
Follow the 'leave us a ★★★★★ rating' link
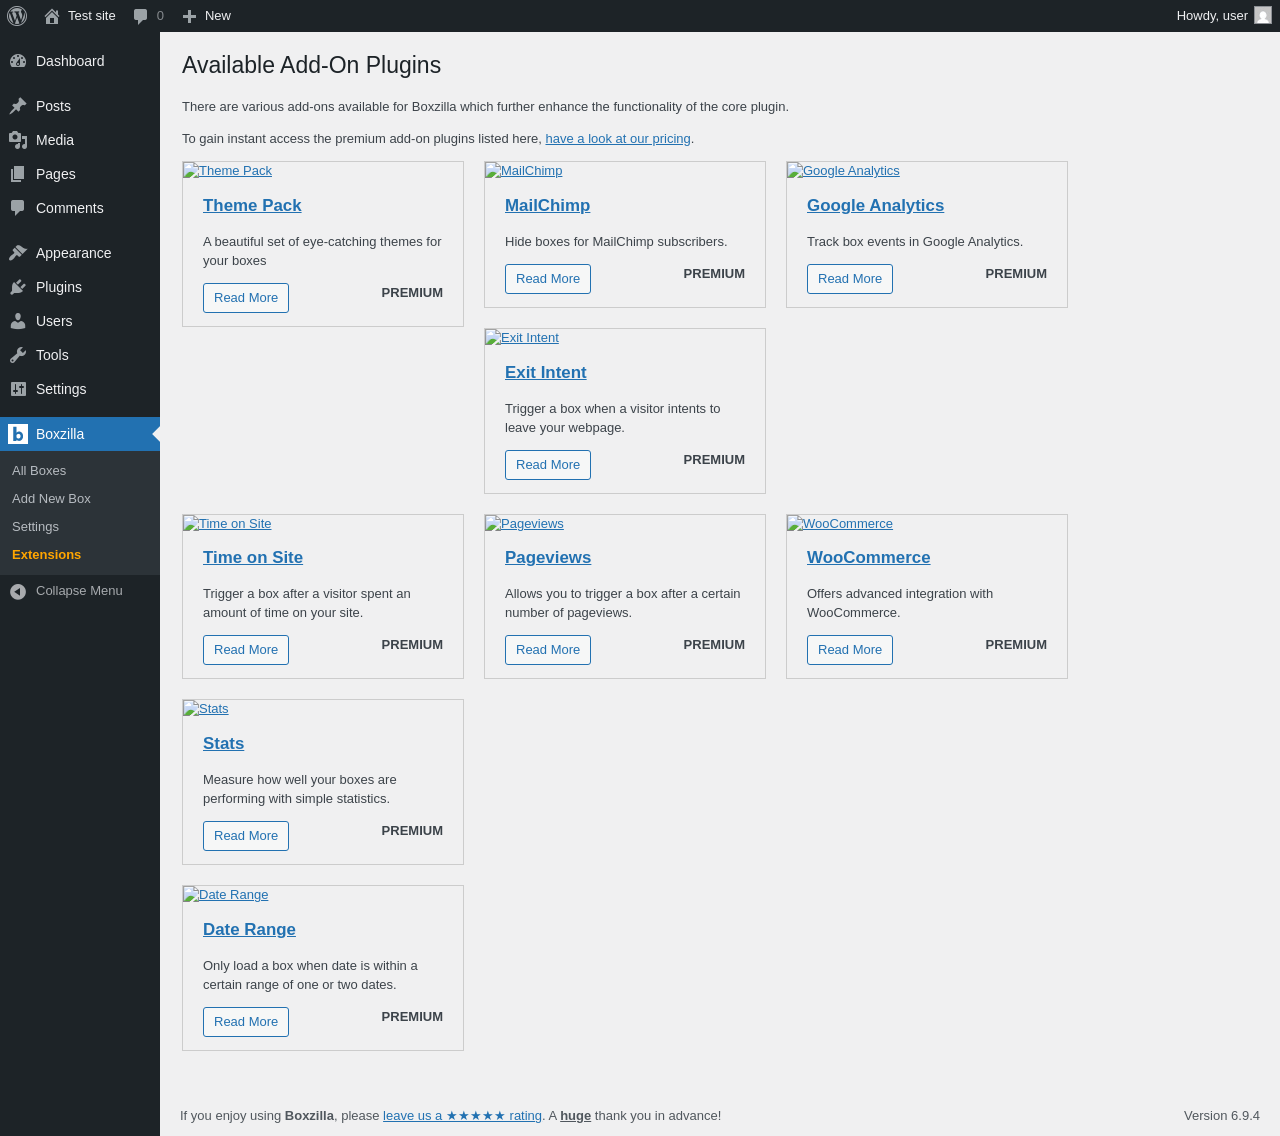tap(462, 1116)
